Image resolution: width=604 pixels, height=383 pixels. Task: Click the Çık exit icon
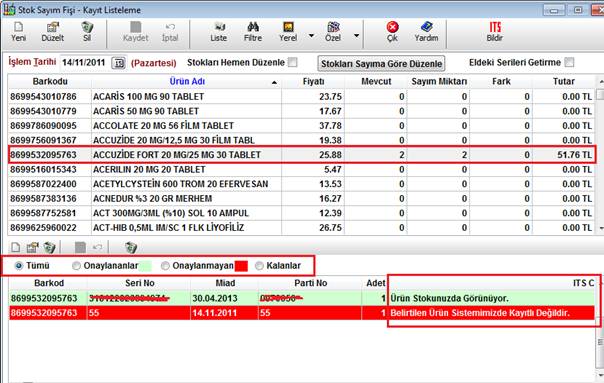tap(392, 27)
